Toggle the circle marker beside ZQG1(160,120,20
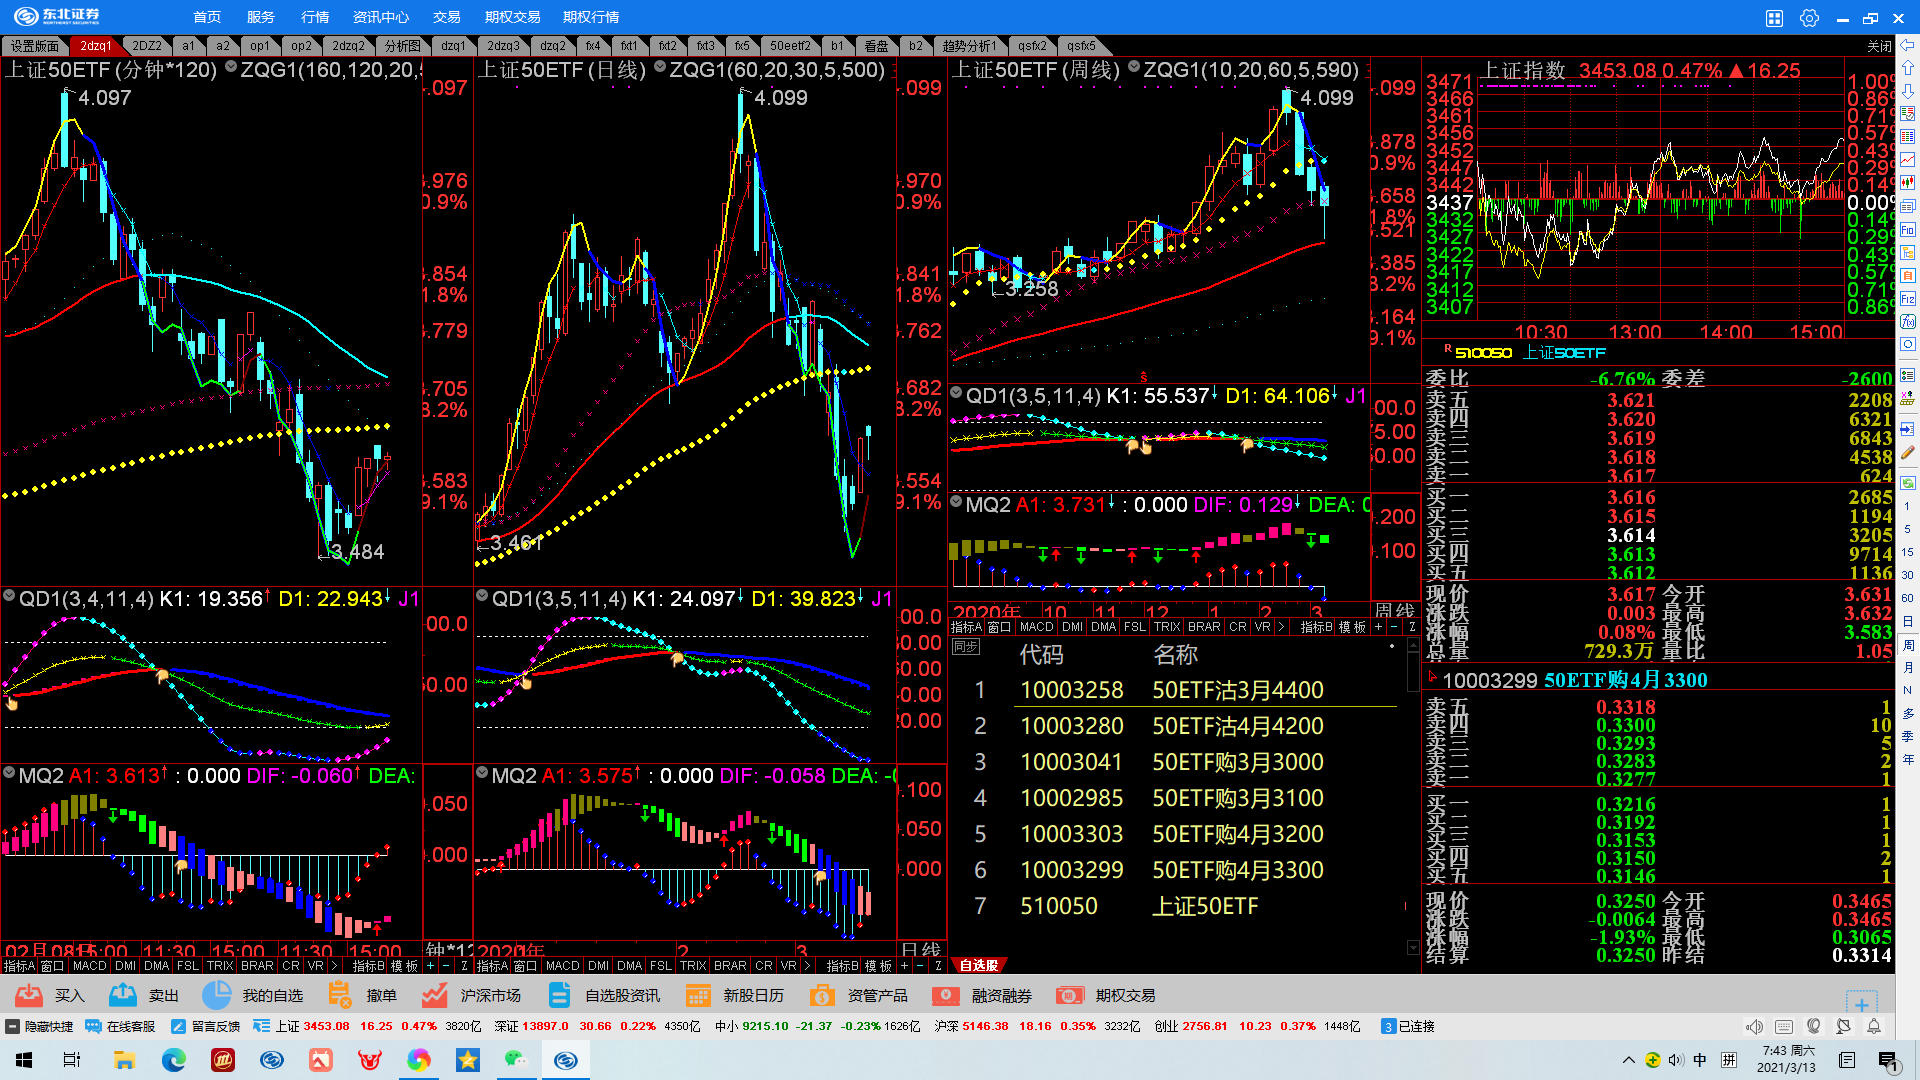Screen dimensions: 1920x1080 point(231,67)
